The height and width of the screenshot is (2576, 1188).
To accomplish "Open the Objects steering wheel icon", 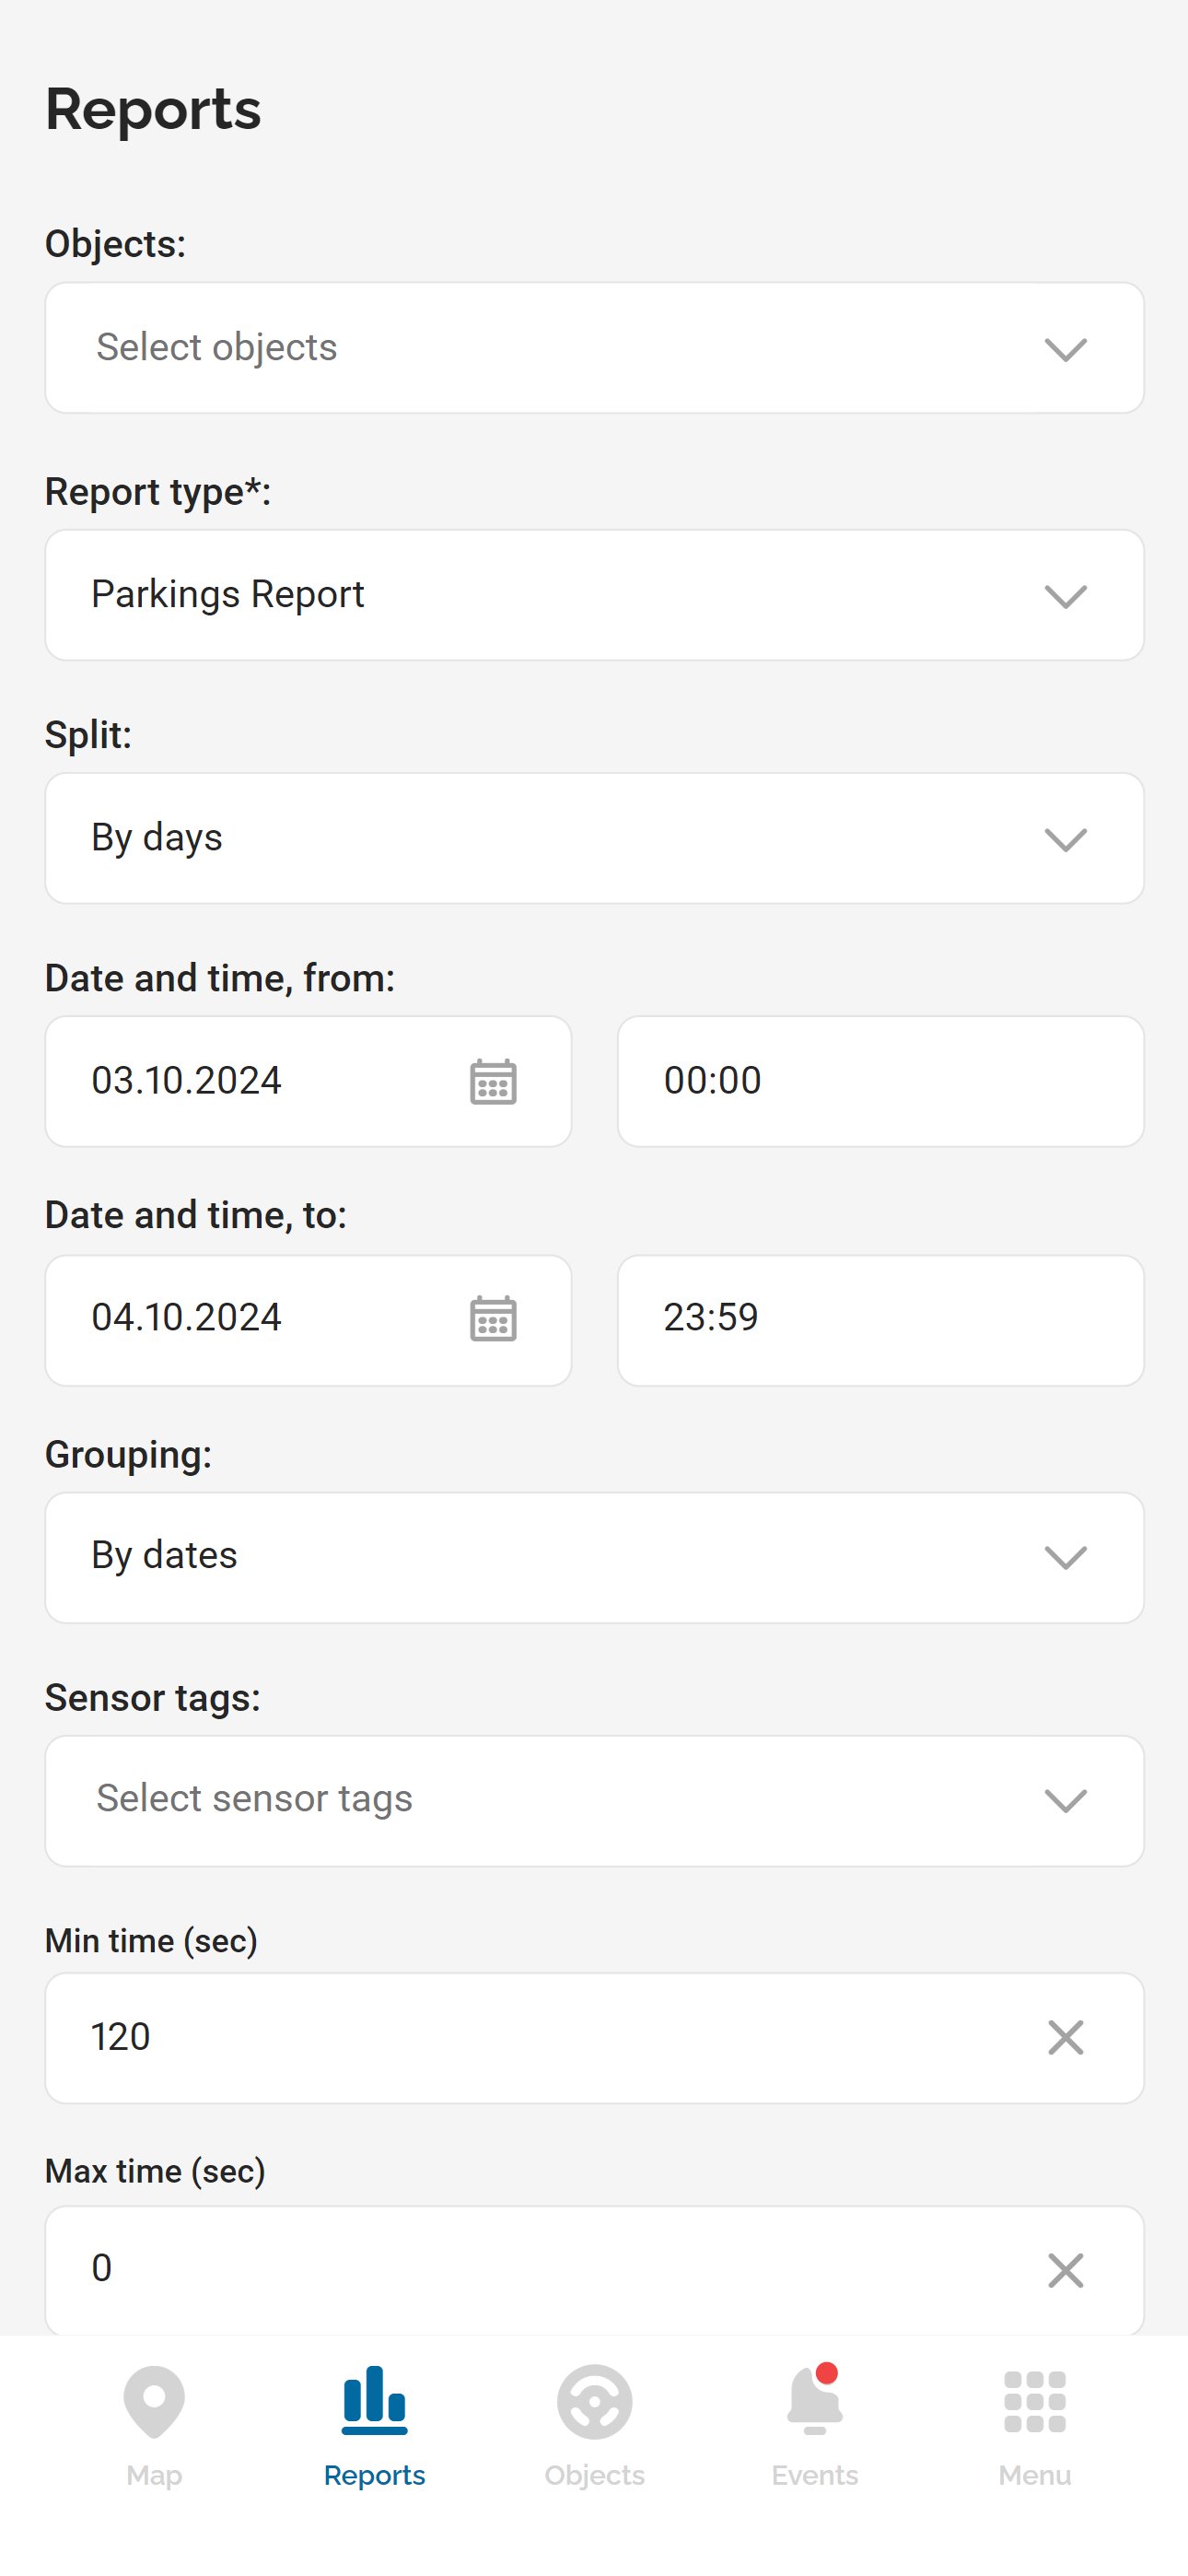I will (594, 2401).
